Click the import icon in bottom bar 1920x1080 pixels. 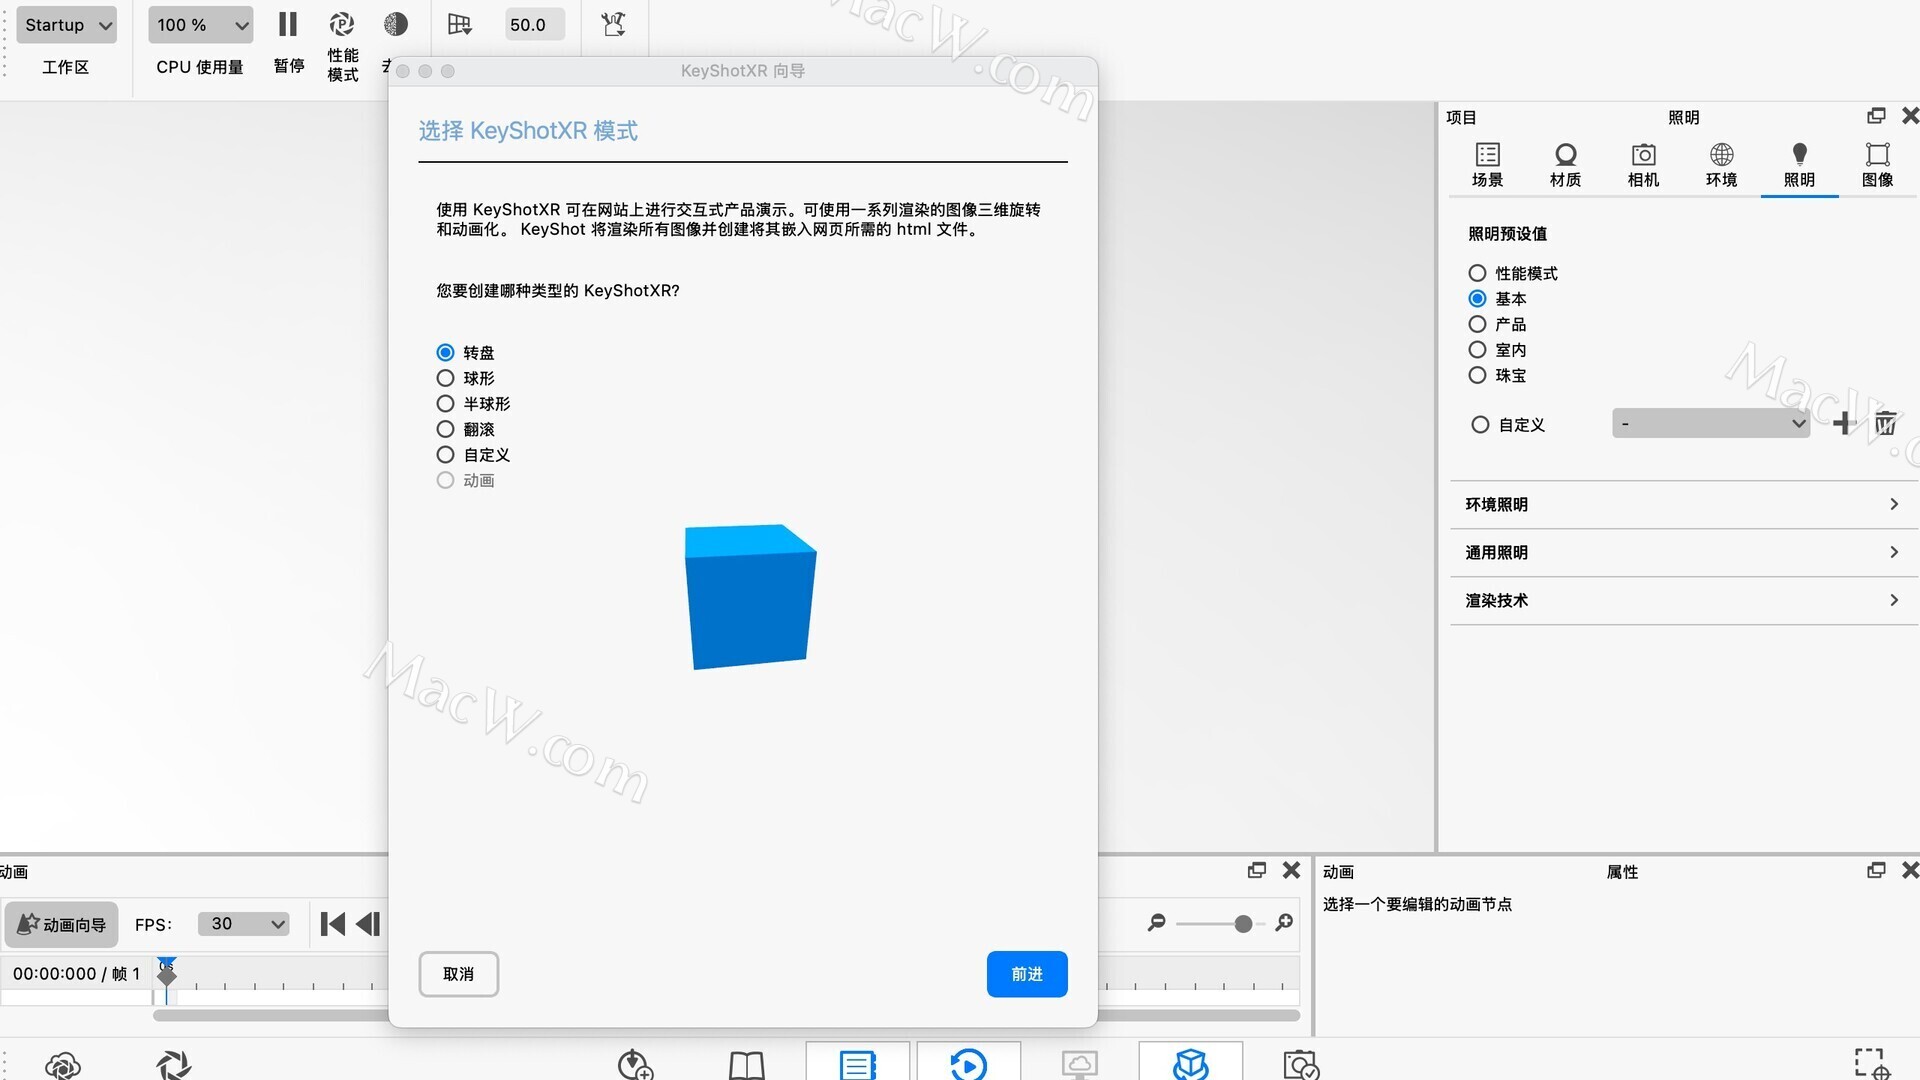pyautogui.click(x=635, y=1065)
